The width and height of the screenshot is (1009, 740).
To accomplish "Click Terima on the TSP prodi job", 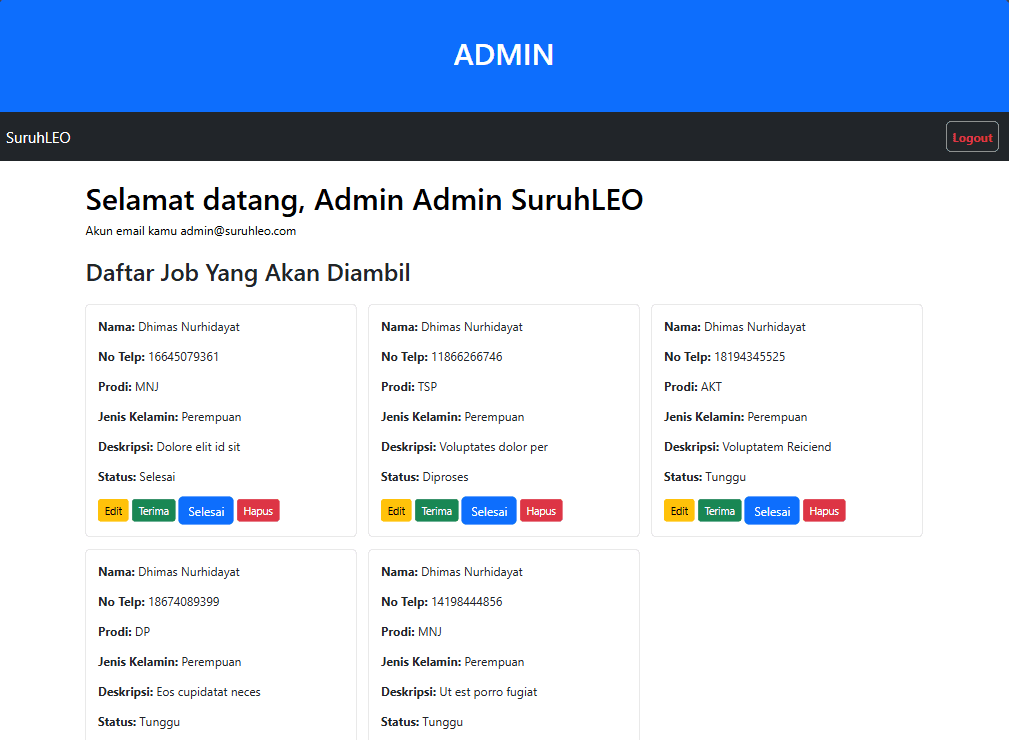I will point(437,511).
